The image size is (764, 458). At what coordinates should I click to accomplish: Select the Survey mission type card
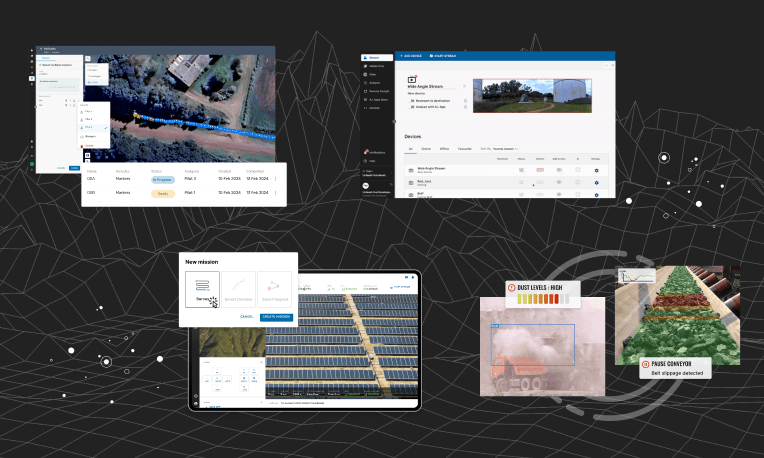coord(202,289)
